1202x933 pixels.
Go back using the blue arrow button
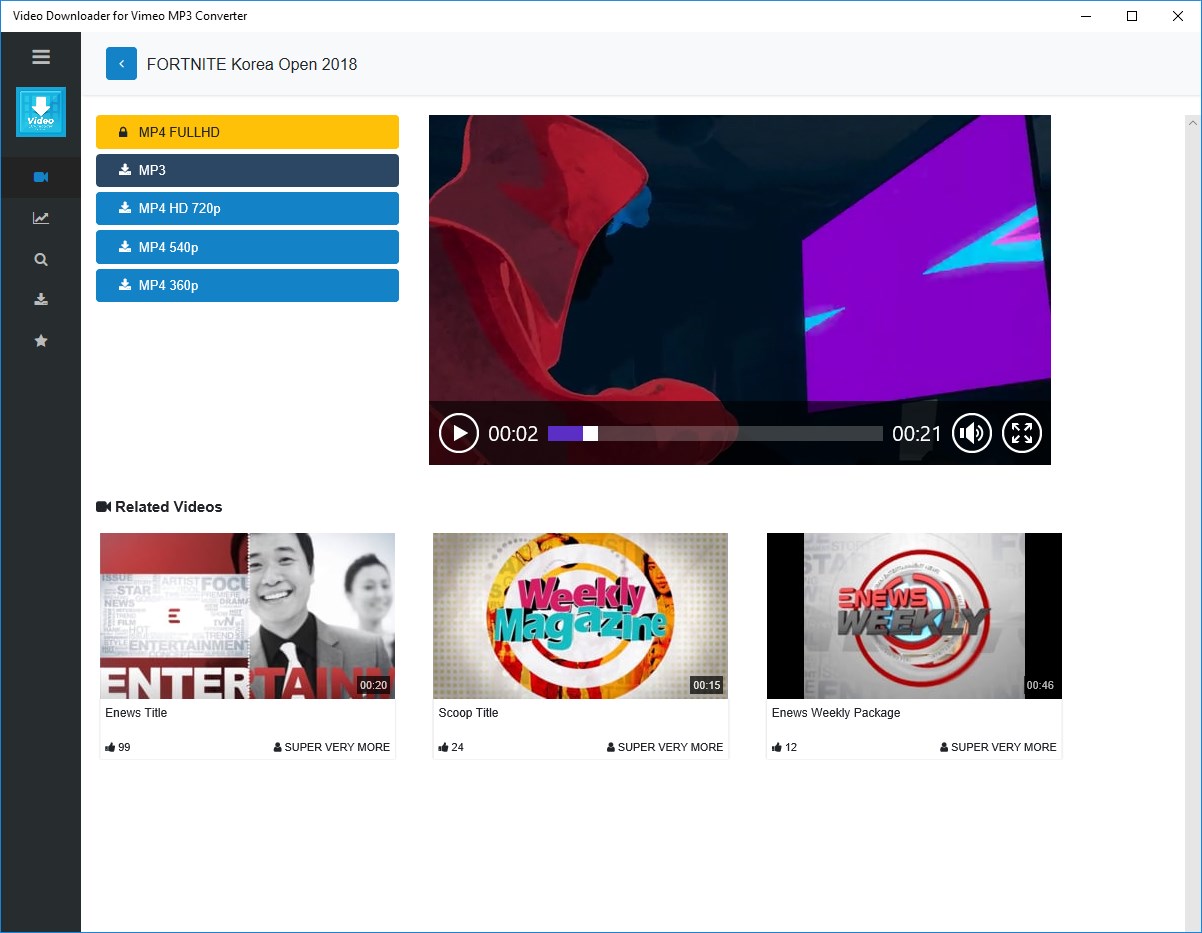(x=121, y=64)
